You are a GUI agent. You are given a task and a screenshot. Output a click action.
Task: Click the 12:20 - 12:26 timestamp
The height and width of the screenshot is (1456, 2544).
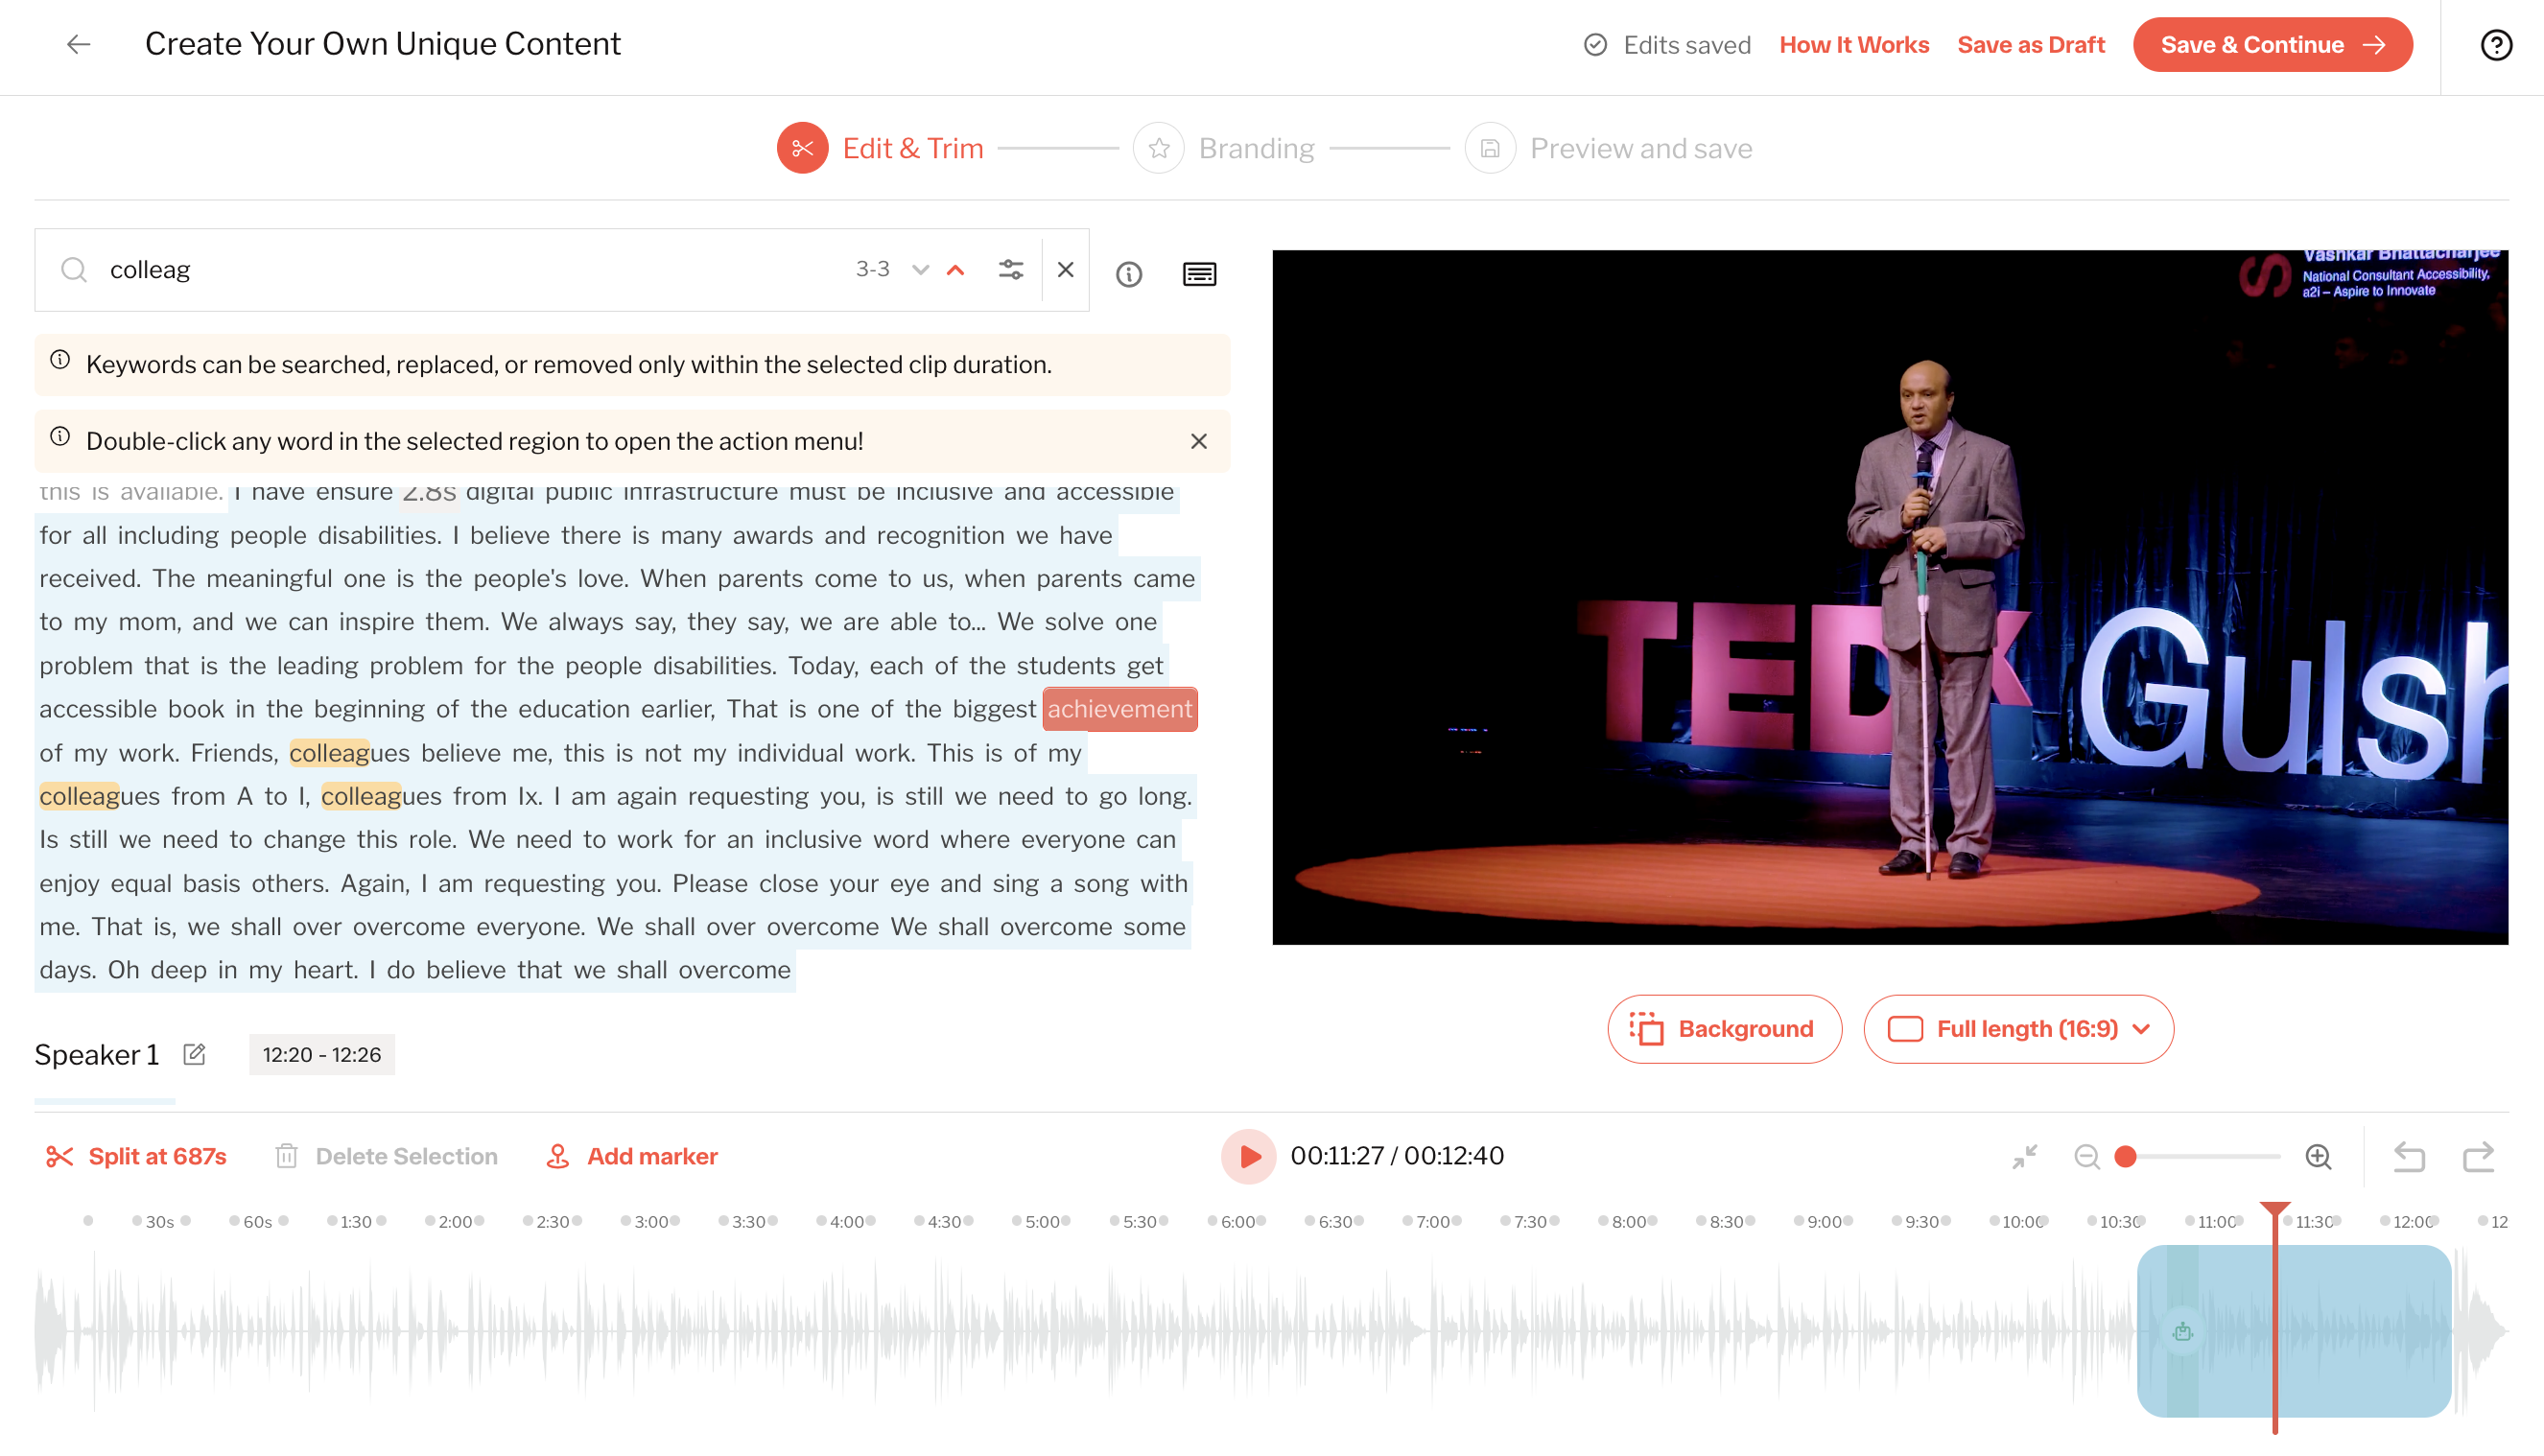321,1054
